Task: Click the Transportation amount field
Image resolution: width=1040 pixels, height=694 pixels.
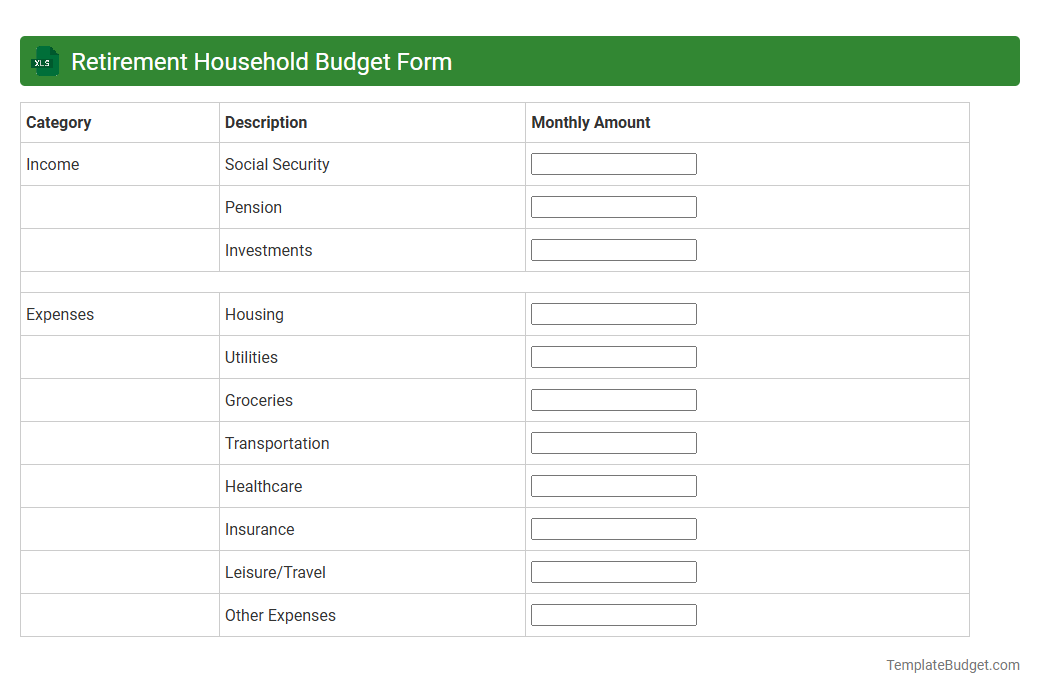Action: (613, 442)
